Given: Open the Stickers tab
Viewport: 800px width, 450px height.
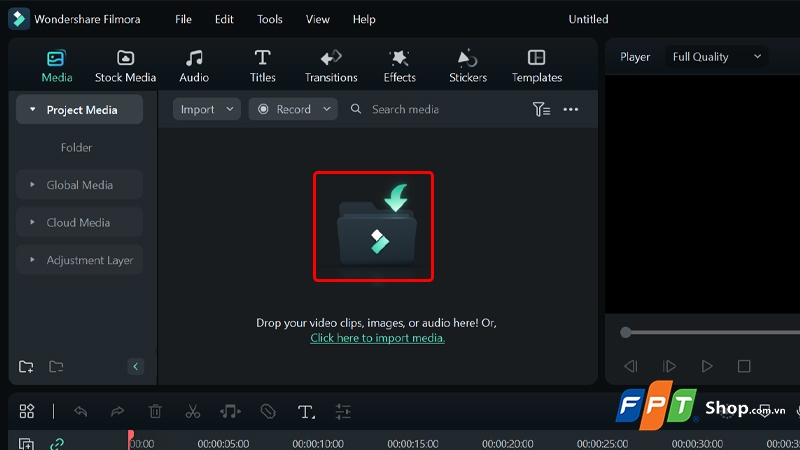Looking at the screenshot, I should coord(468,66).
